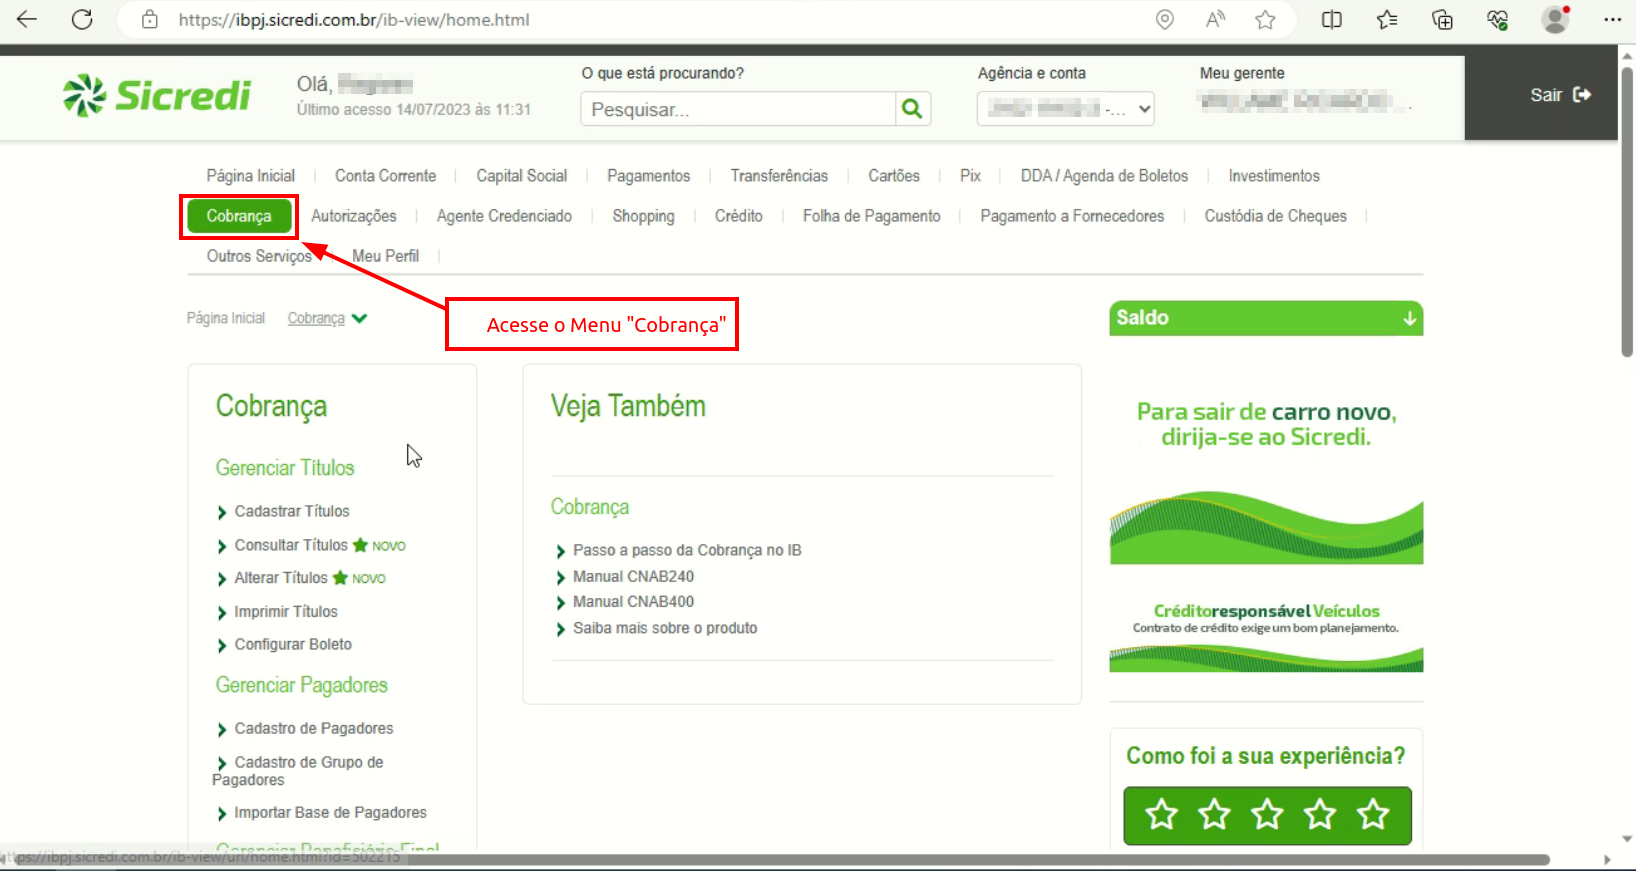The height and width of the screenshot is (871, 1636).
Task: Open the Crédito menu
Action: tap(738, 216)
